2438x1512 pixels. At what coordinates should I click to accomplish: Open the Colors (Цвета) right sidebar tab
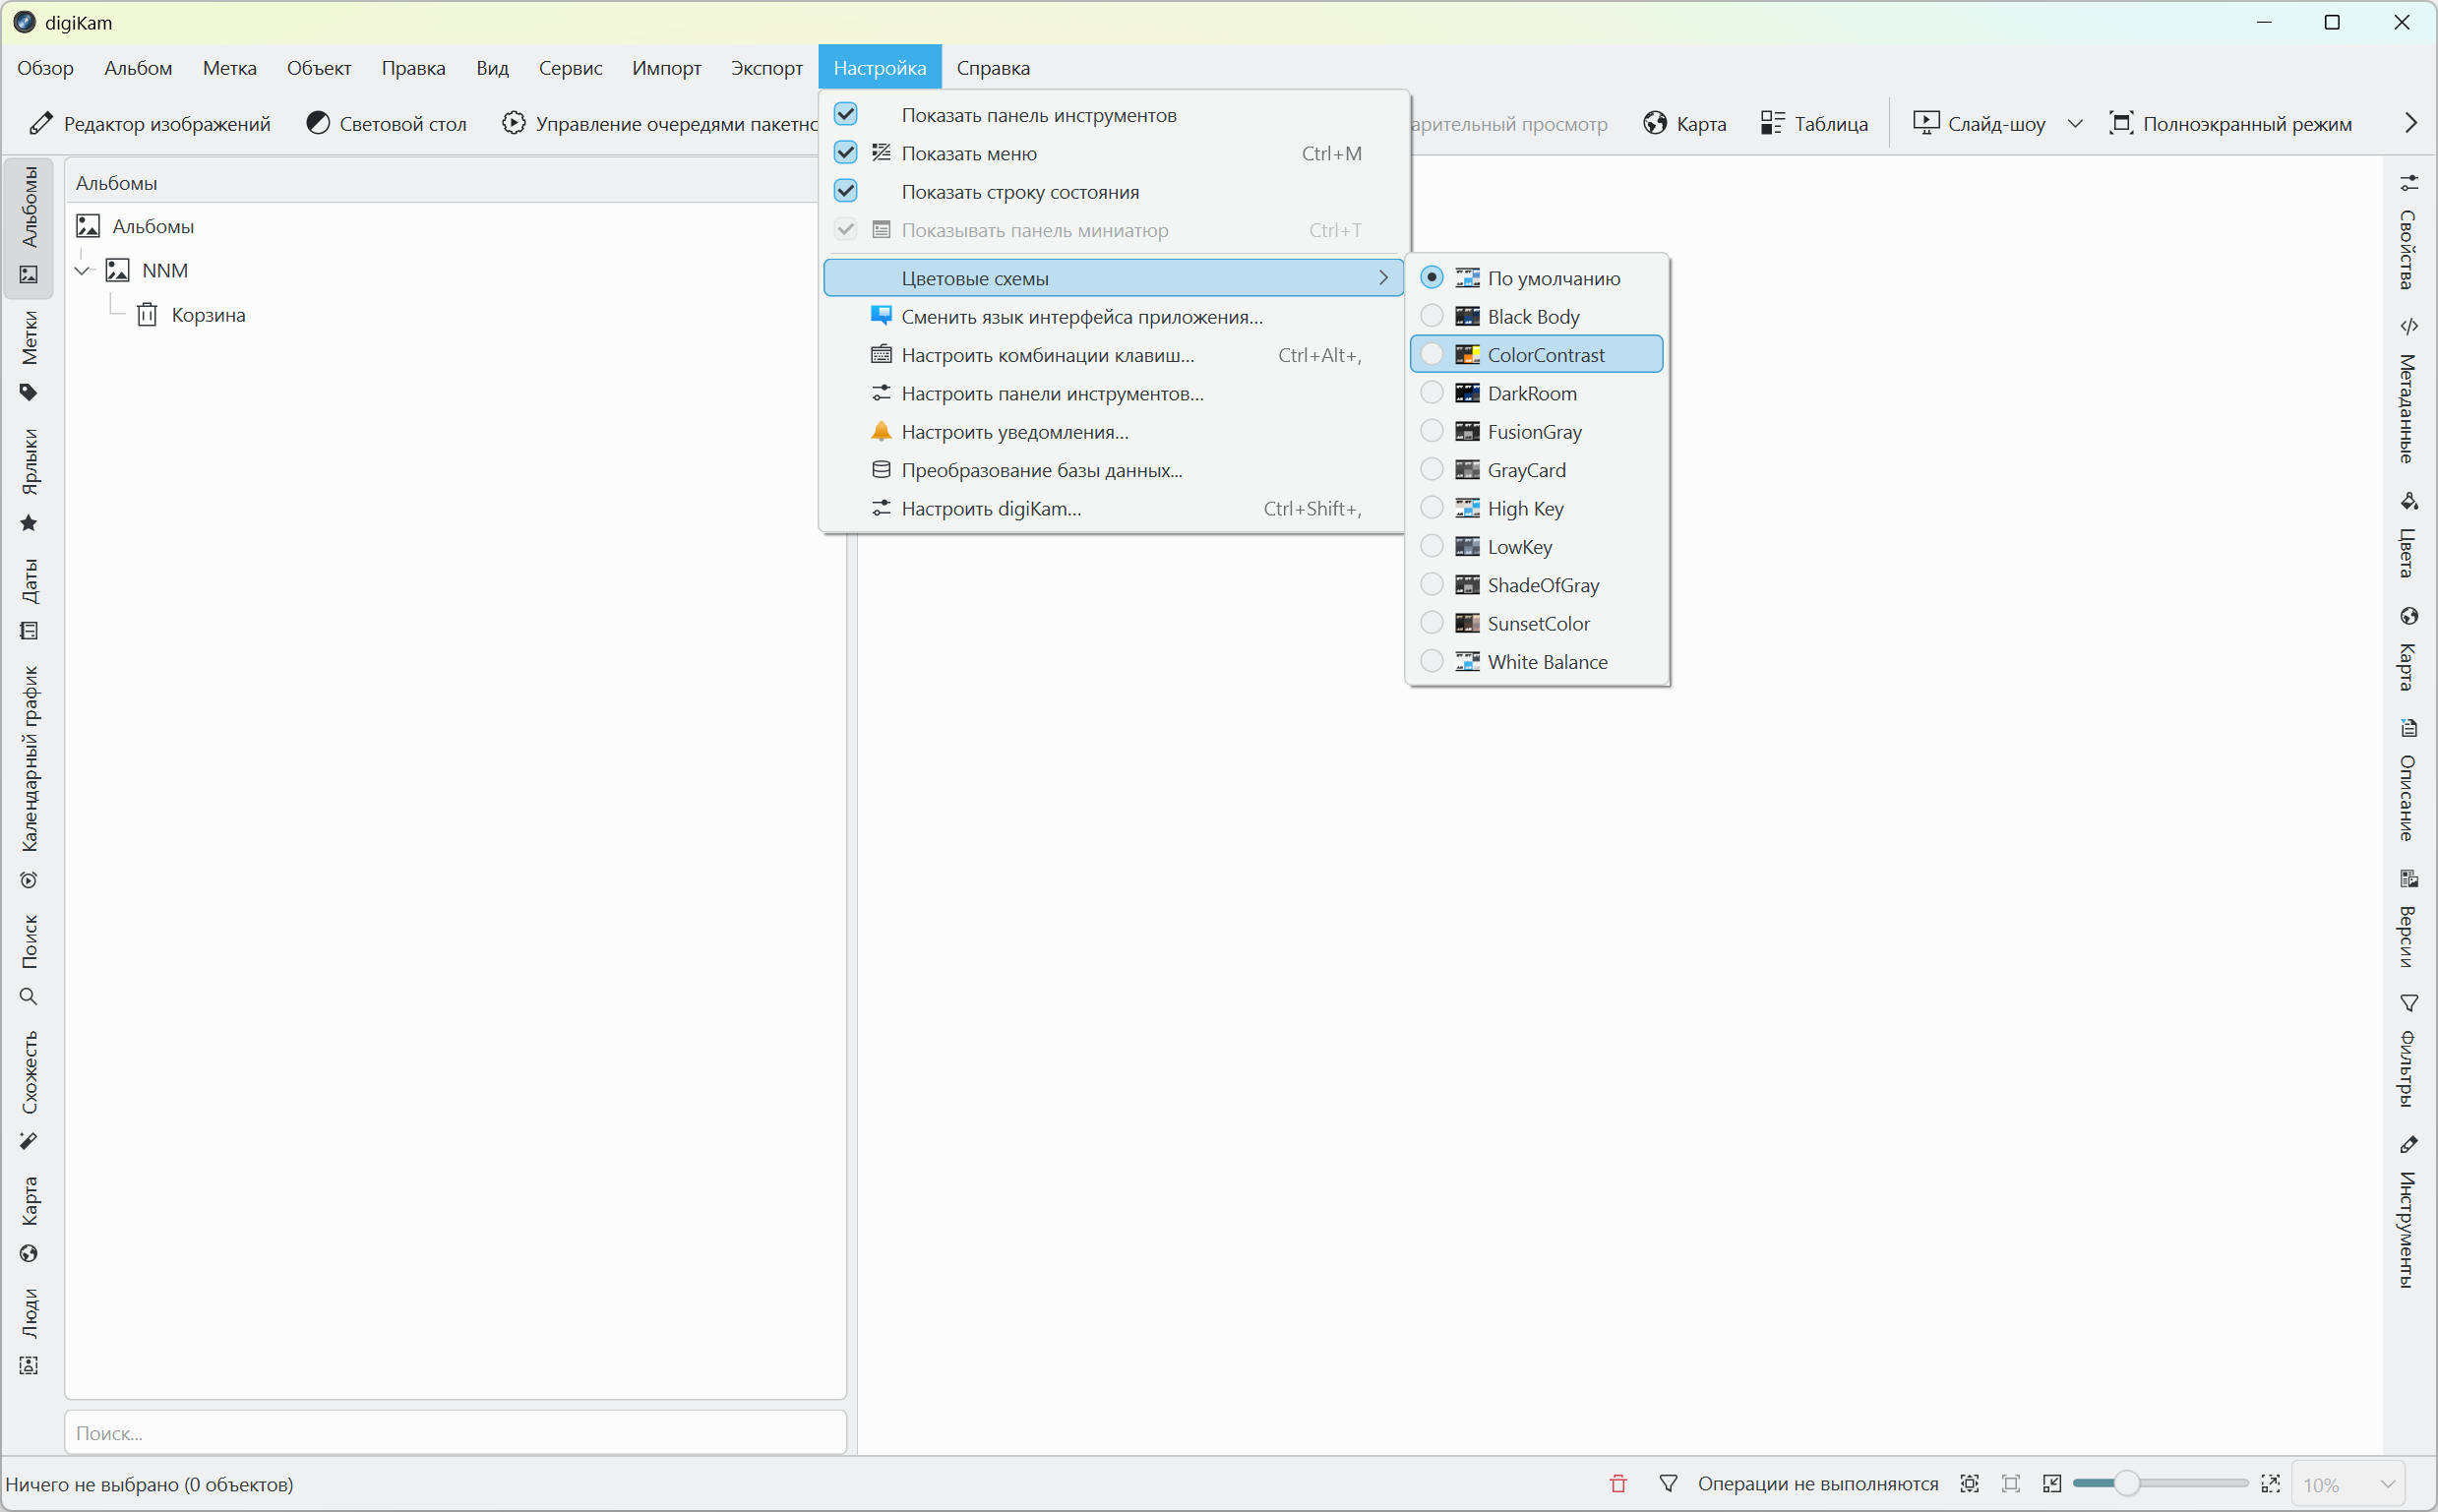[2409, 535]
